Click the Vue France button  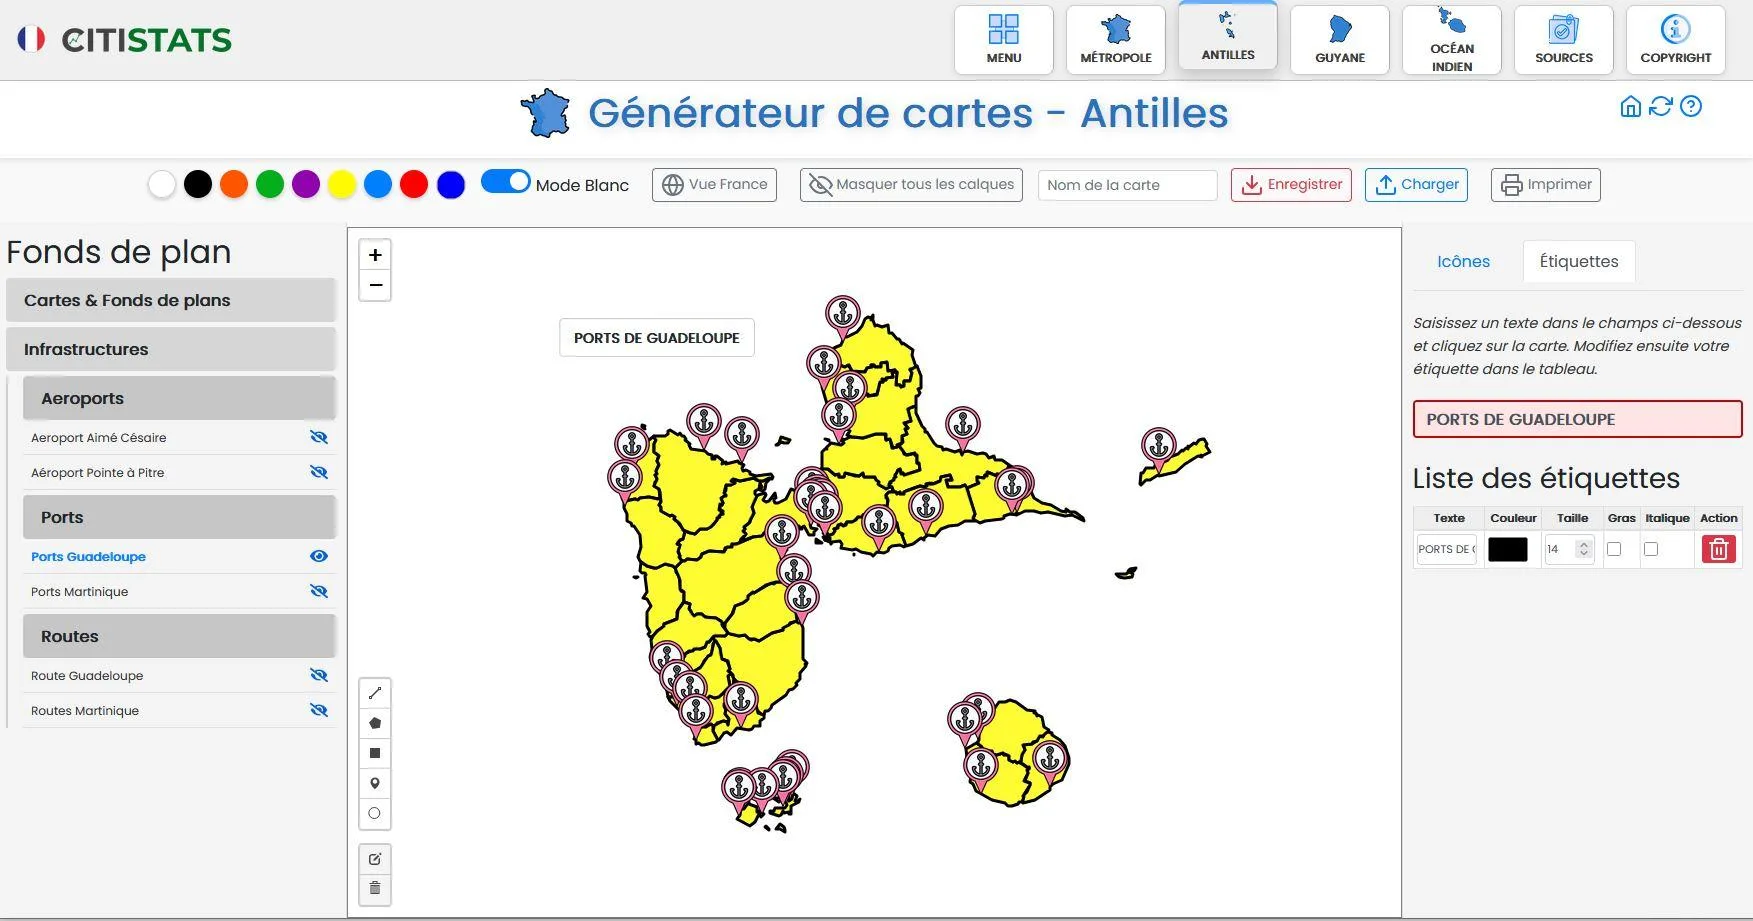click(714, 185)
